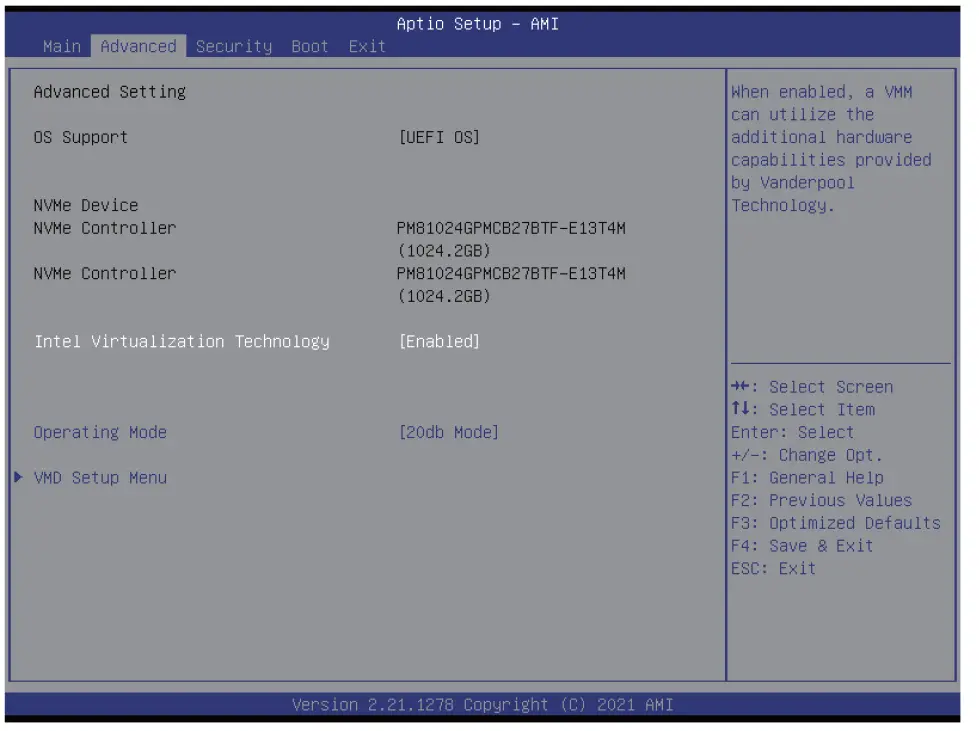Switch to the Main tab
Viewport: 979px width, 731px height.
click(x=62, y=46)
